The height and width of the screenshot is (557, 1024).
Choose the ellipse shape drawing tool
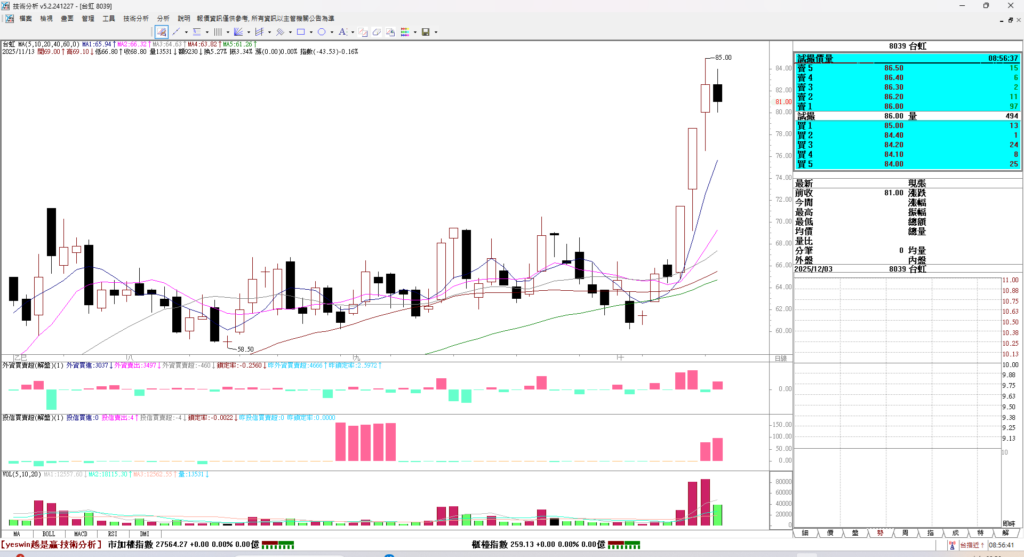[x=321, y=32]
